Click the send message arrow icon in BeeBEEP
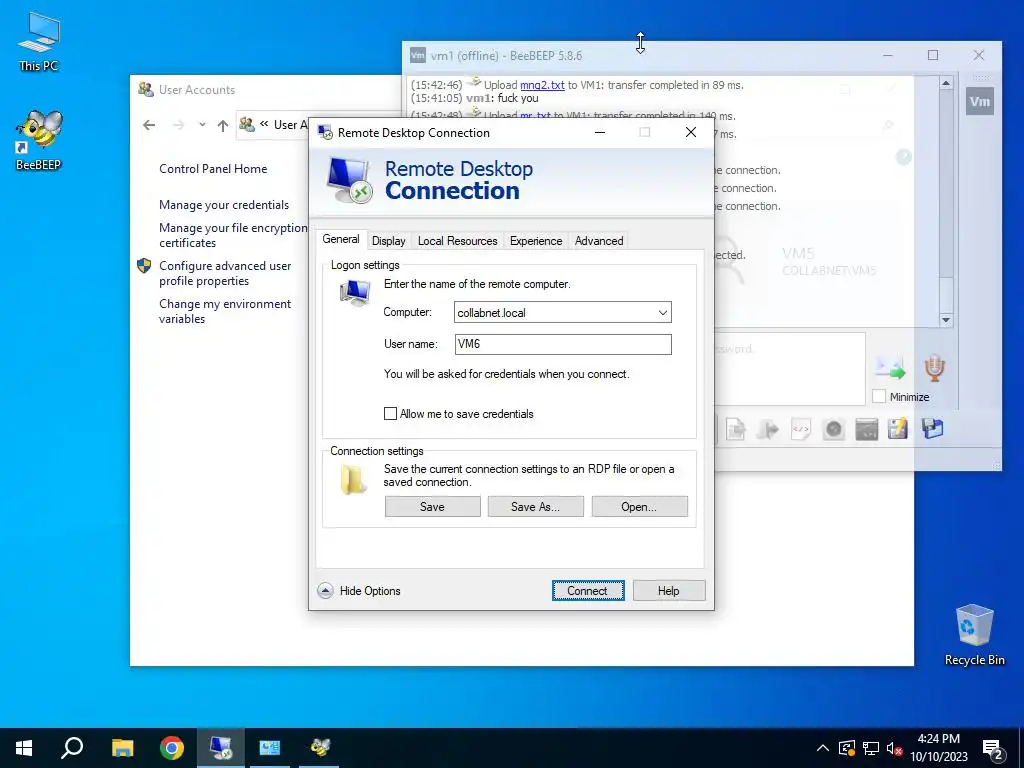The height and width of the screenshot is (768, 1024). tap(890, 368)
